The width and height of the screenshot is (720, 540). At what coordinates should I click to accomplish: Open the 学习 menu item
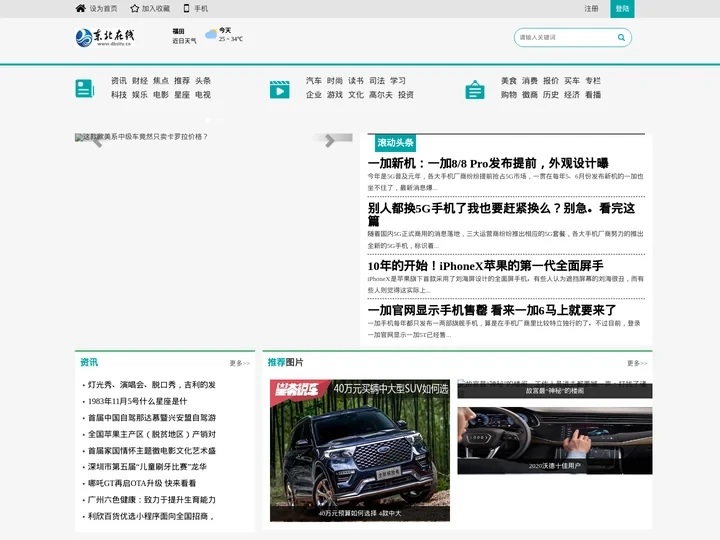point(398,81)
